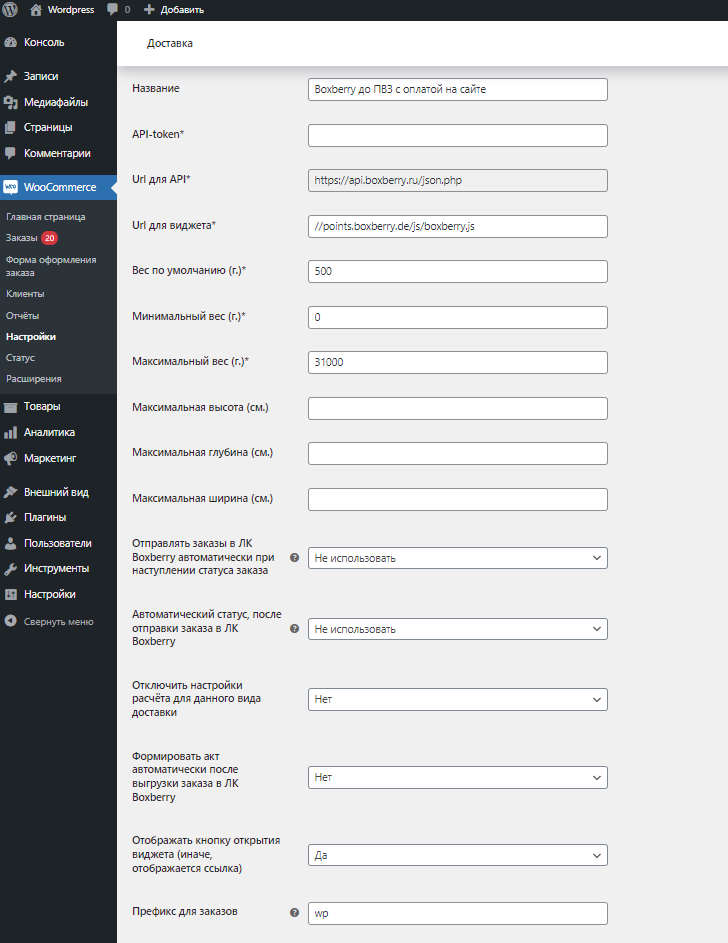Open Статус submenu link
728x943 pixels.
tap(20, 358)
